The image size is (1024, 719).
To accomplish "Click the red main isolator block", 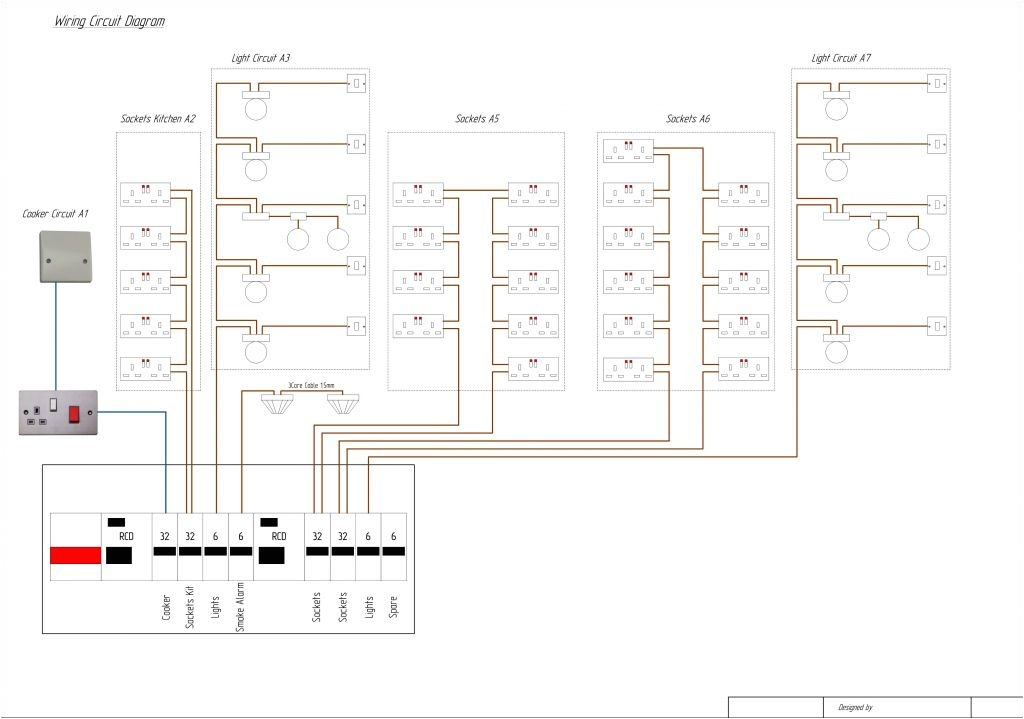I will (75, 557).
